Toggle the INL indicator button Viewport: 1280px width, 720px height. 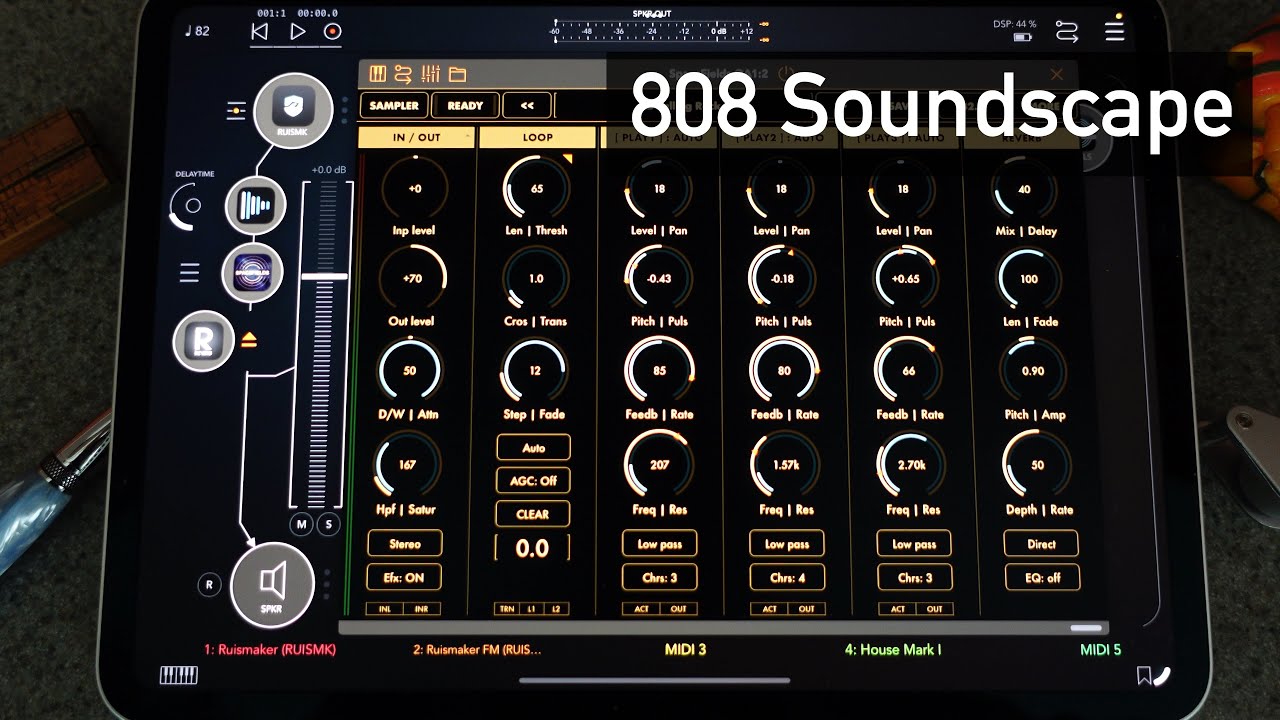click(x=384, y=608)
